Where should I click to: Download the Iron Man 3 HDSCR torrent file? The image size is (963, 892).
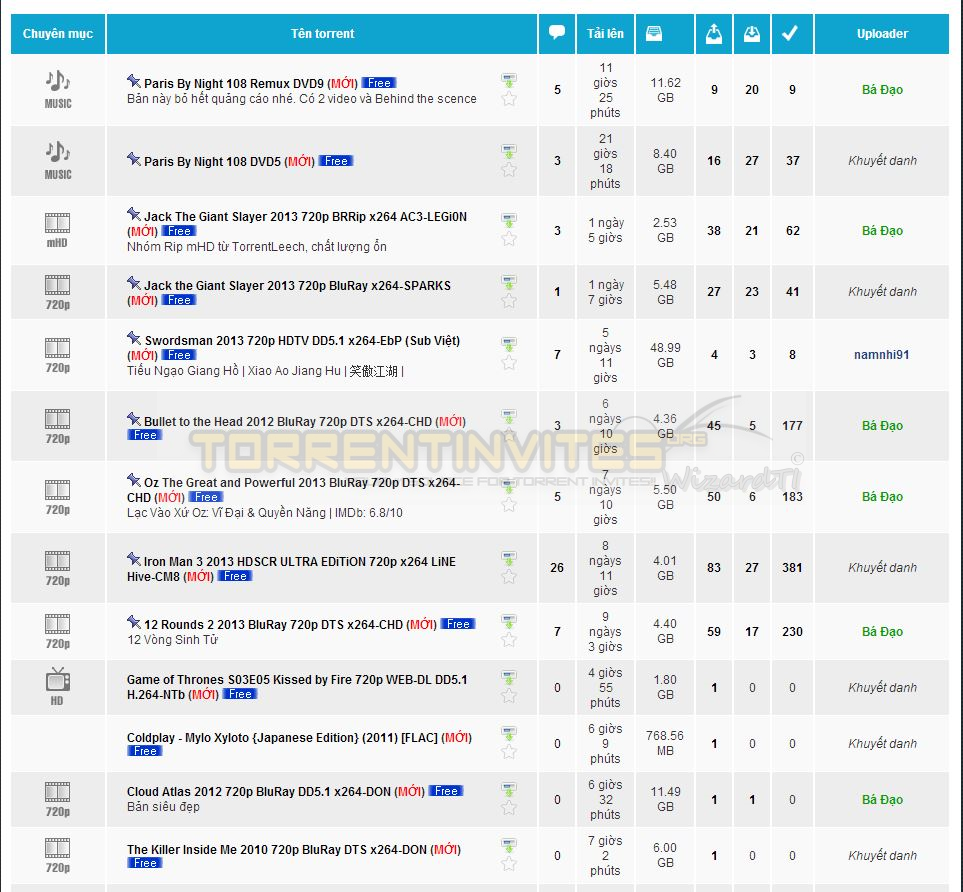coord(509,558)
